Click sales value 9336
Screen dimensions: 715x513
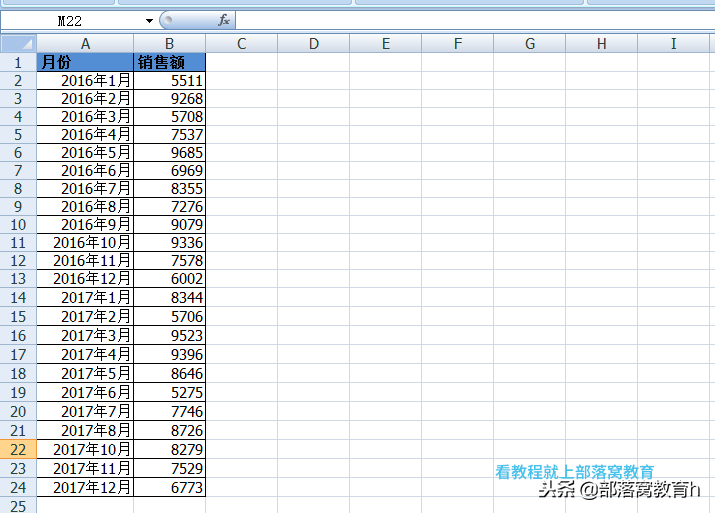[x=170, y=243]
